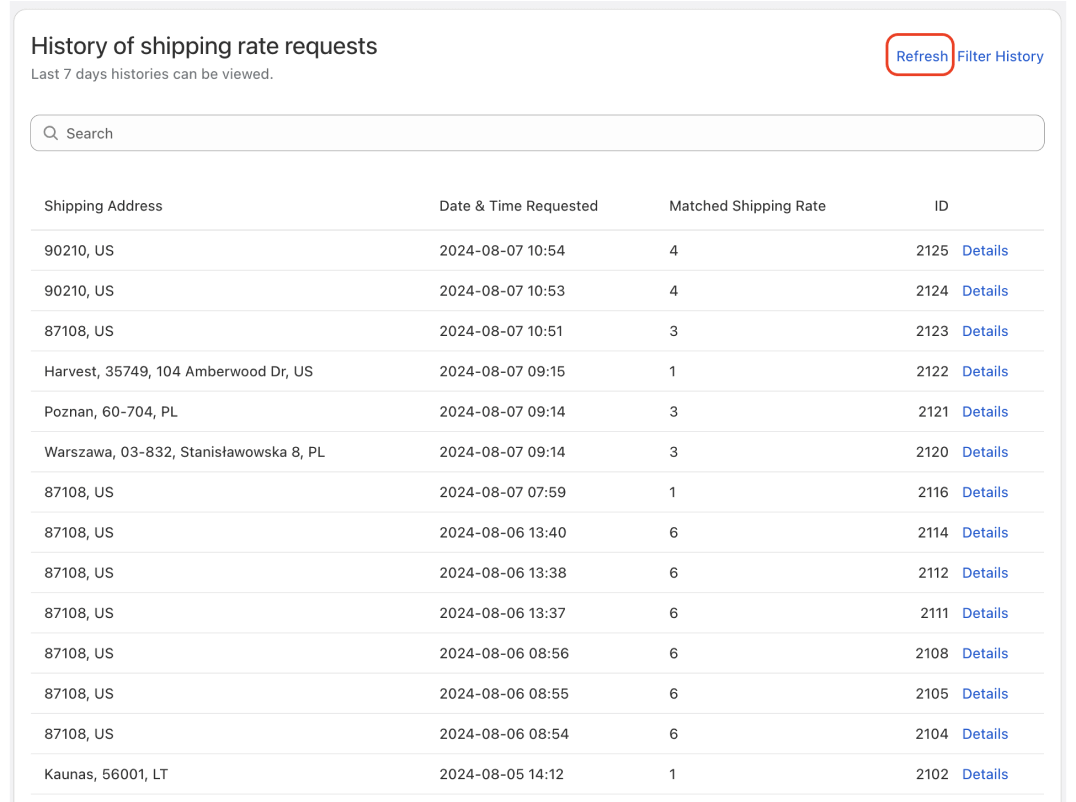Open Details for request ID 2111
The image size is (1076, 802).
985,613
